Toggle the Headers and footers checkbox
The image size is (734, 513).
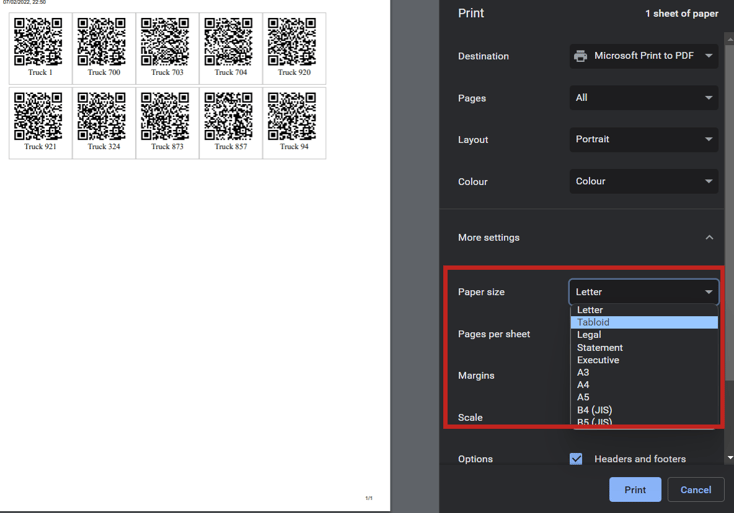click(x=576, y=459)
